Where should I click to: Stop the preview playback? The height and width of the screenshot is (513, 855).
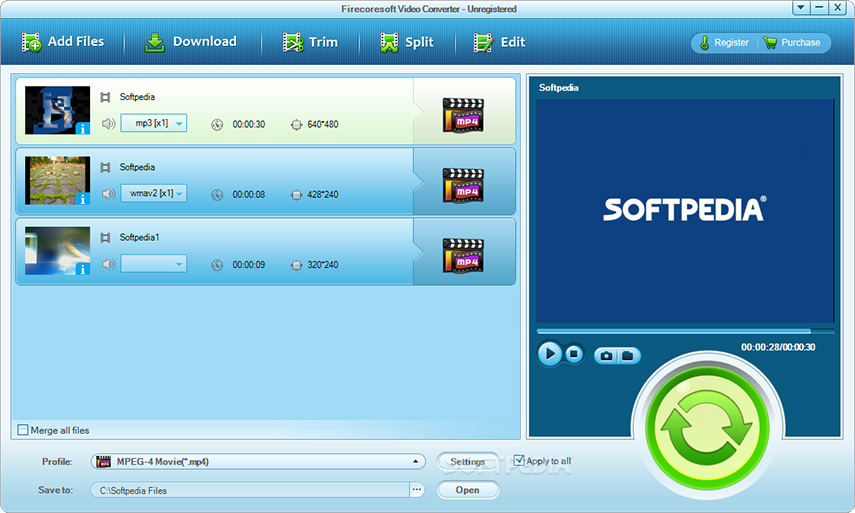(x=573, y=354)
